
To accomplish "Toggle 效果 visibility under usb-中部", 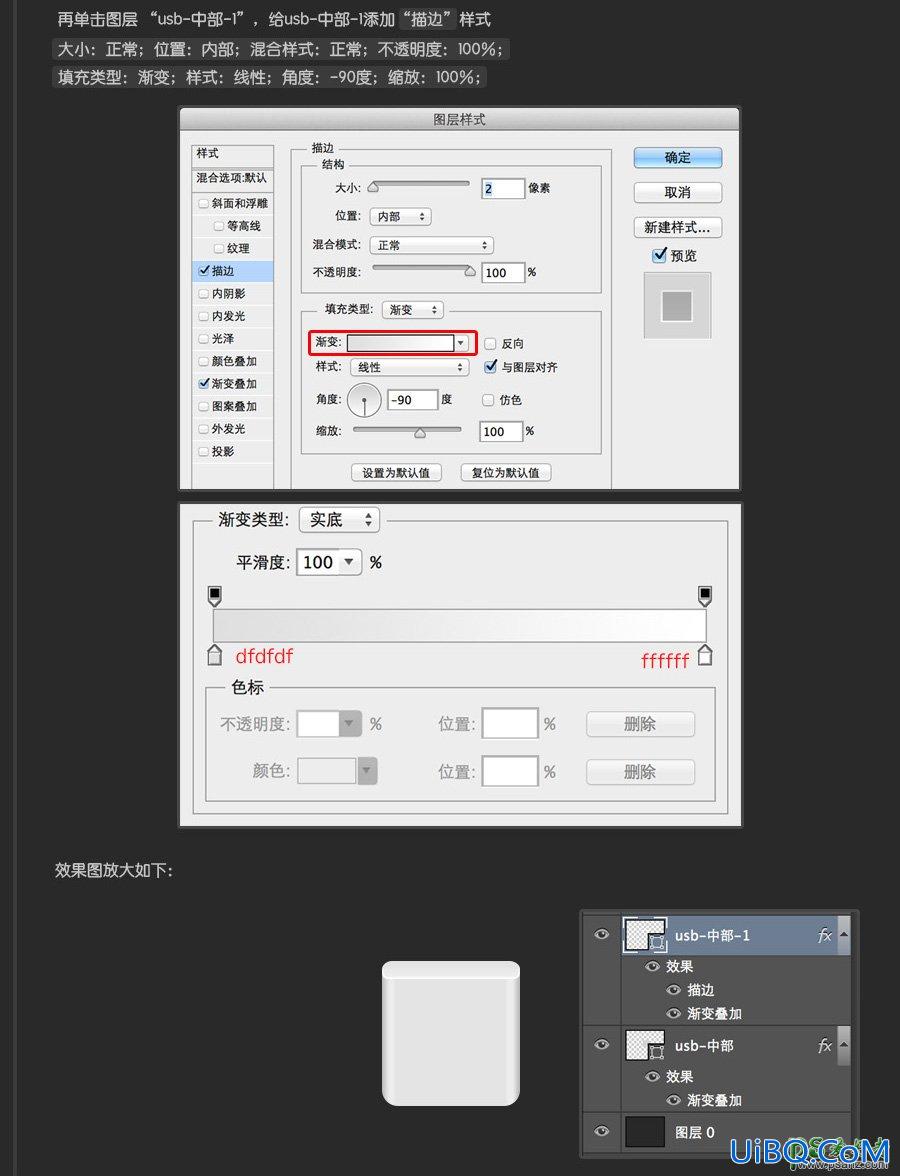I will coord(652,1076).
